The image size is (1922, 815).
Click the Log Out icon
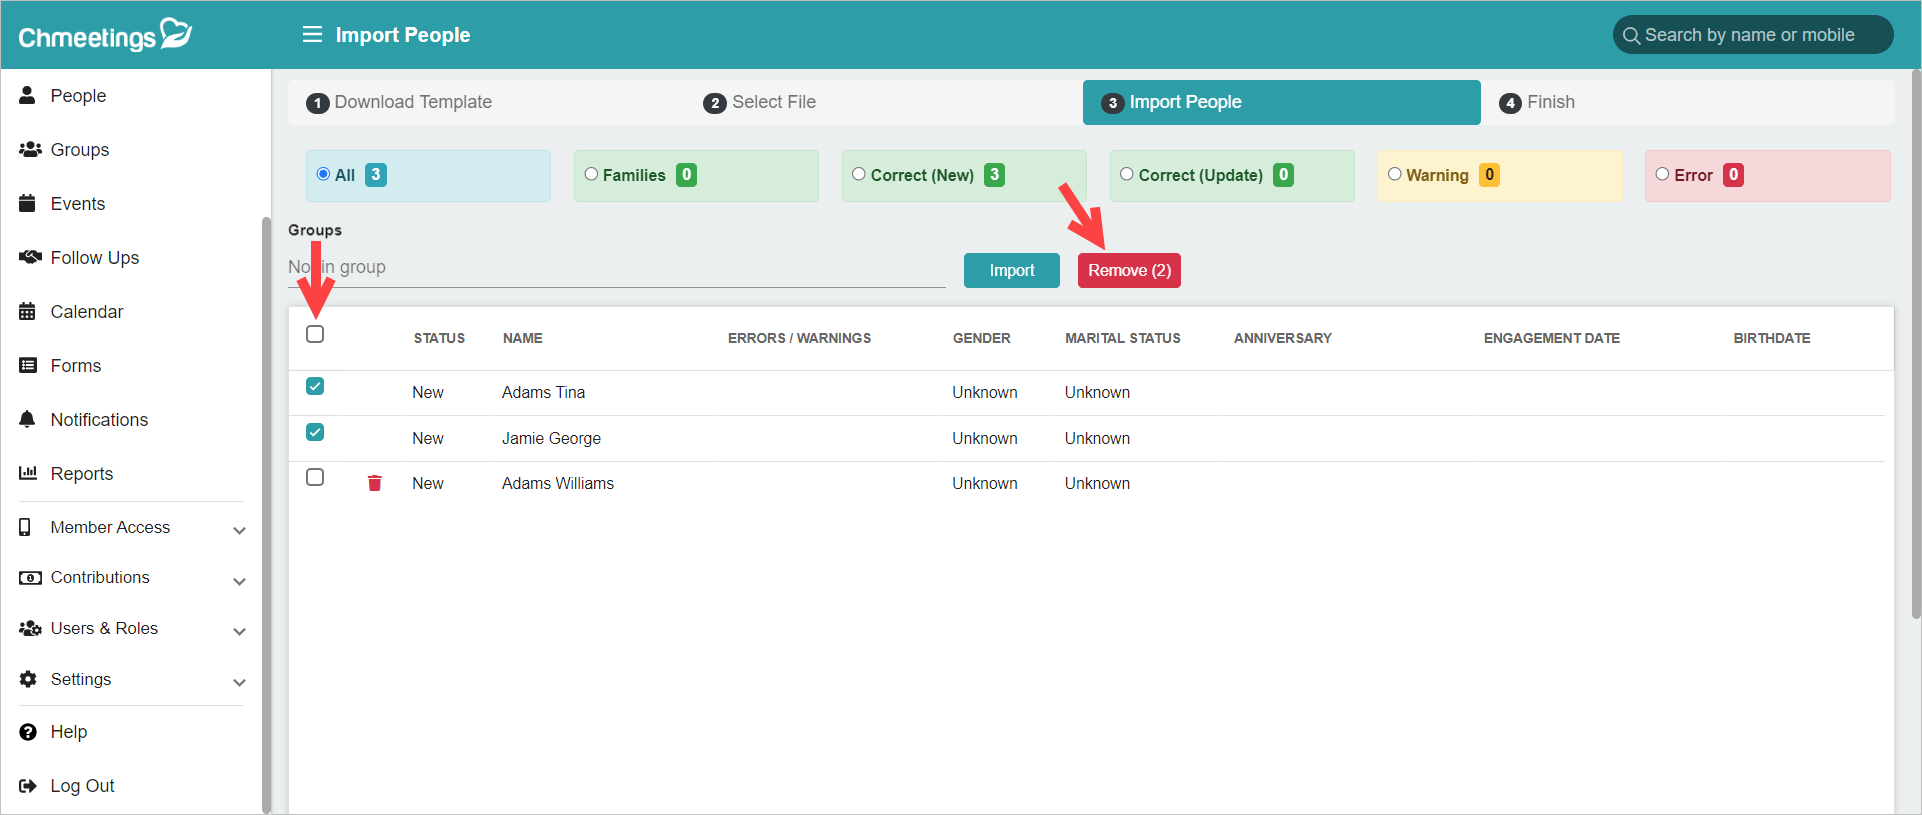pos(28,786)
